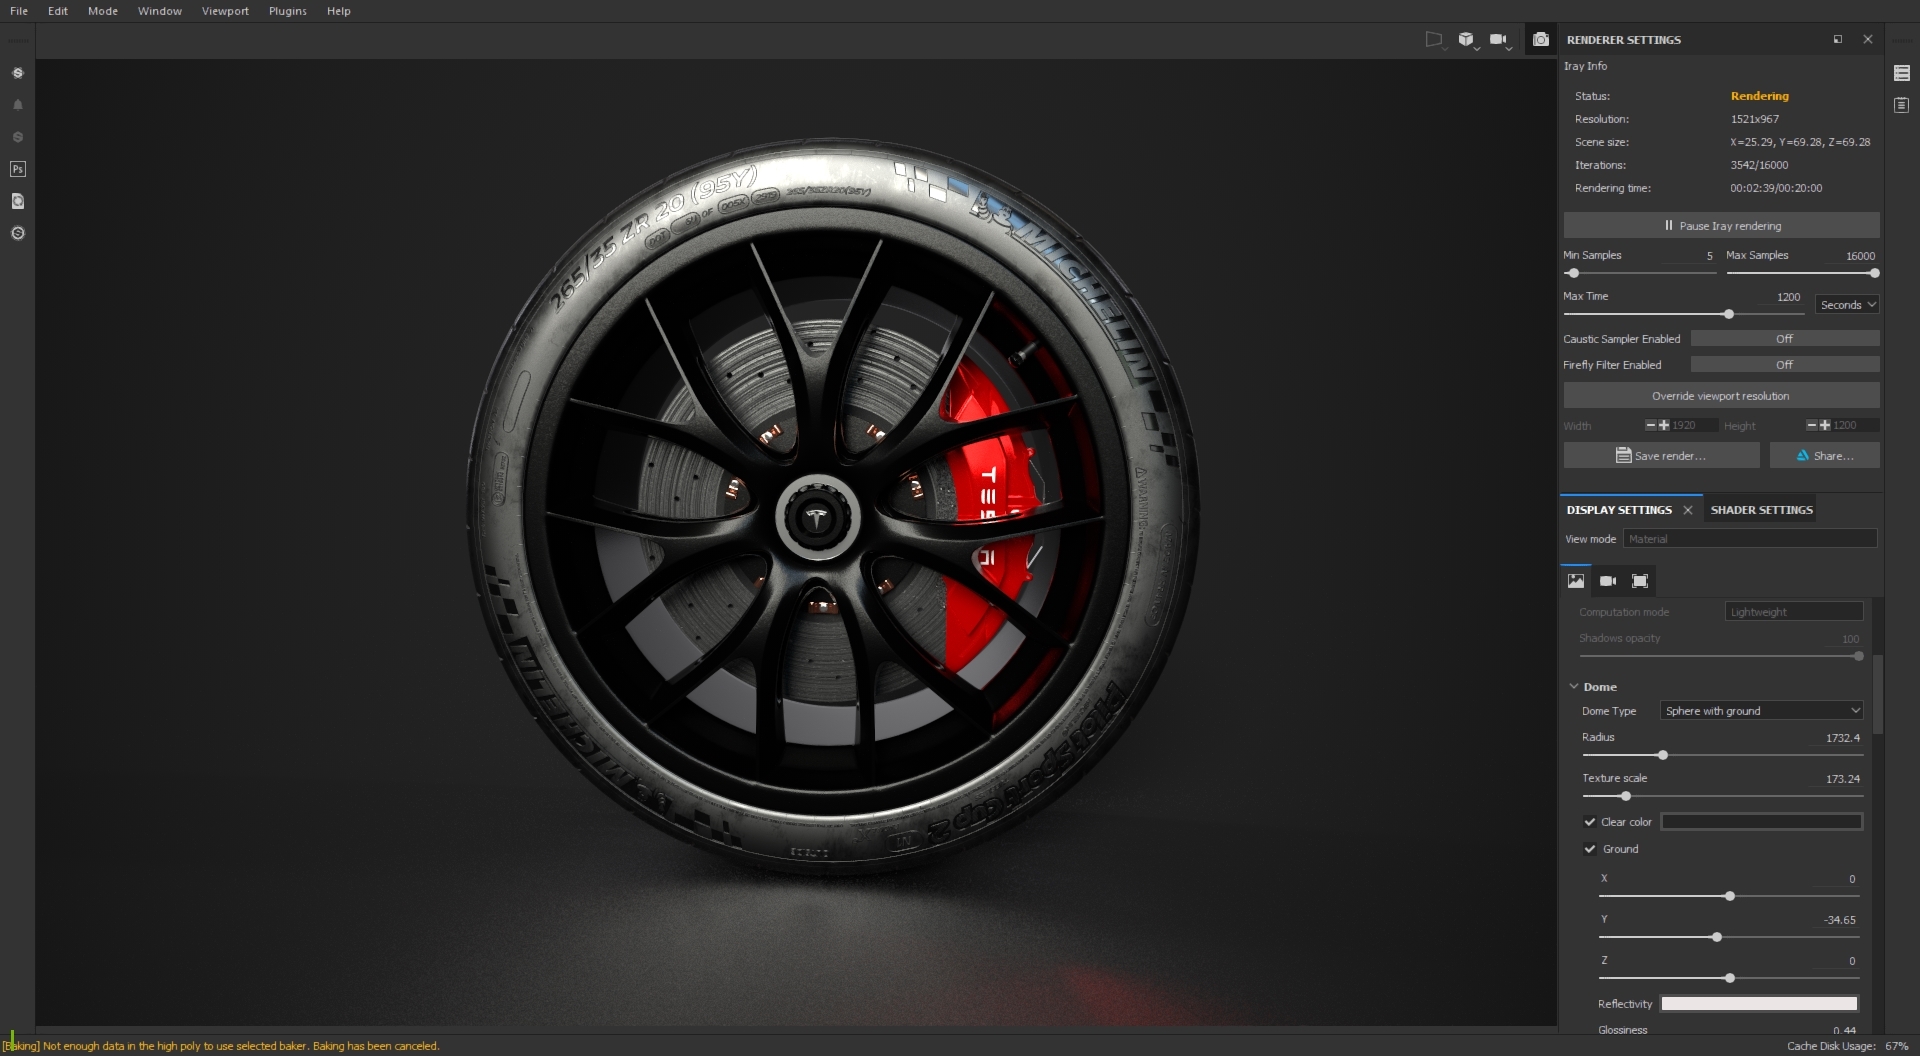The height and width of the screenshot is (1056, 1920).
Task: Open the Dome Type dropdown
Action: point(1762,711)
